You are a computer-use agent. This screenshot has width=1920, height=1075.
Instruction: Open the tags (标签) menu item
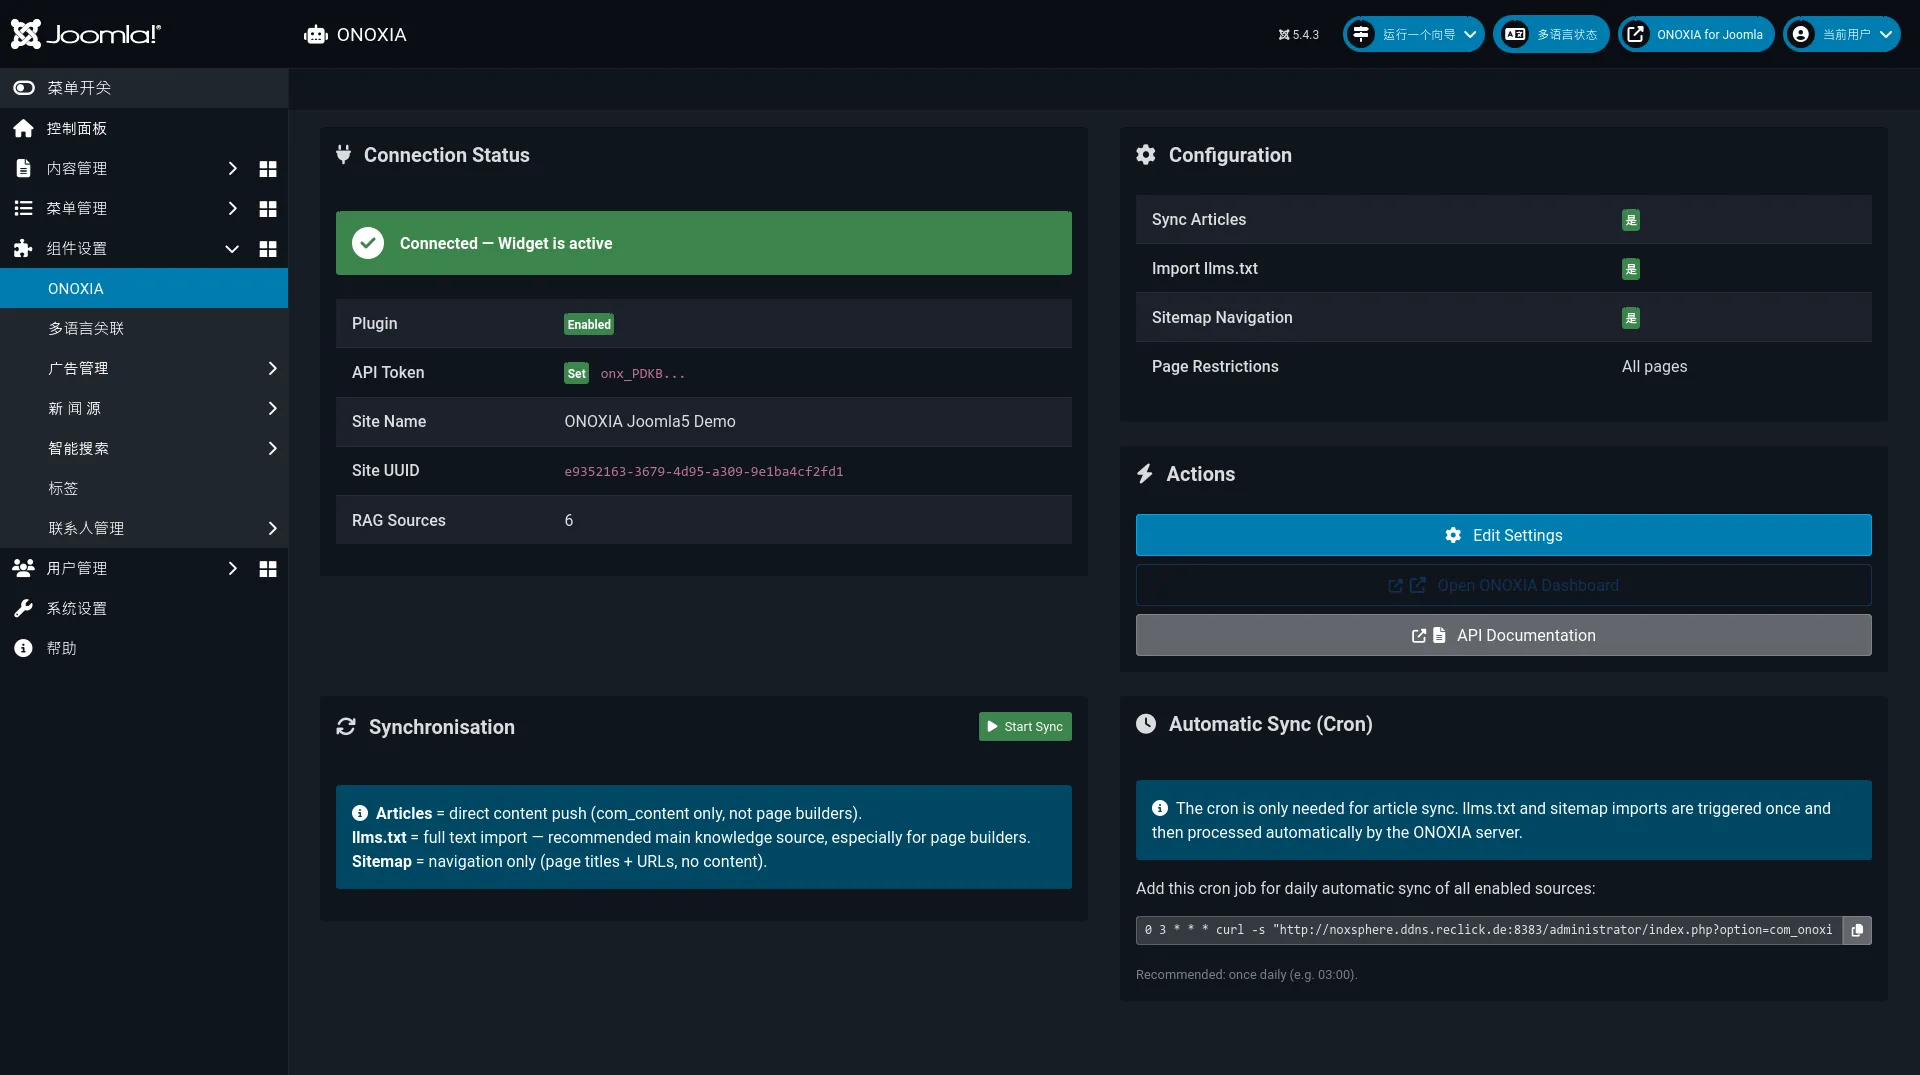pyautogui.click(x=144, y=488)
